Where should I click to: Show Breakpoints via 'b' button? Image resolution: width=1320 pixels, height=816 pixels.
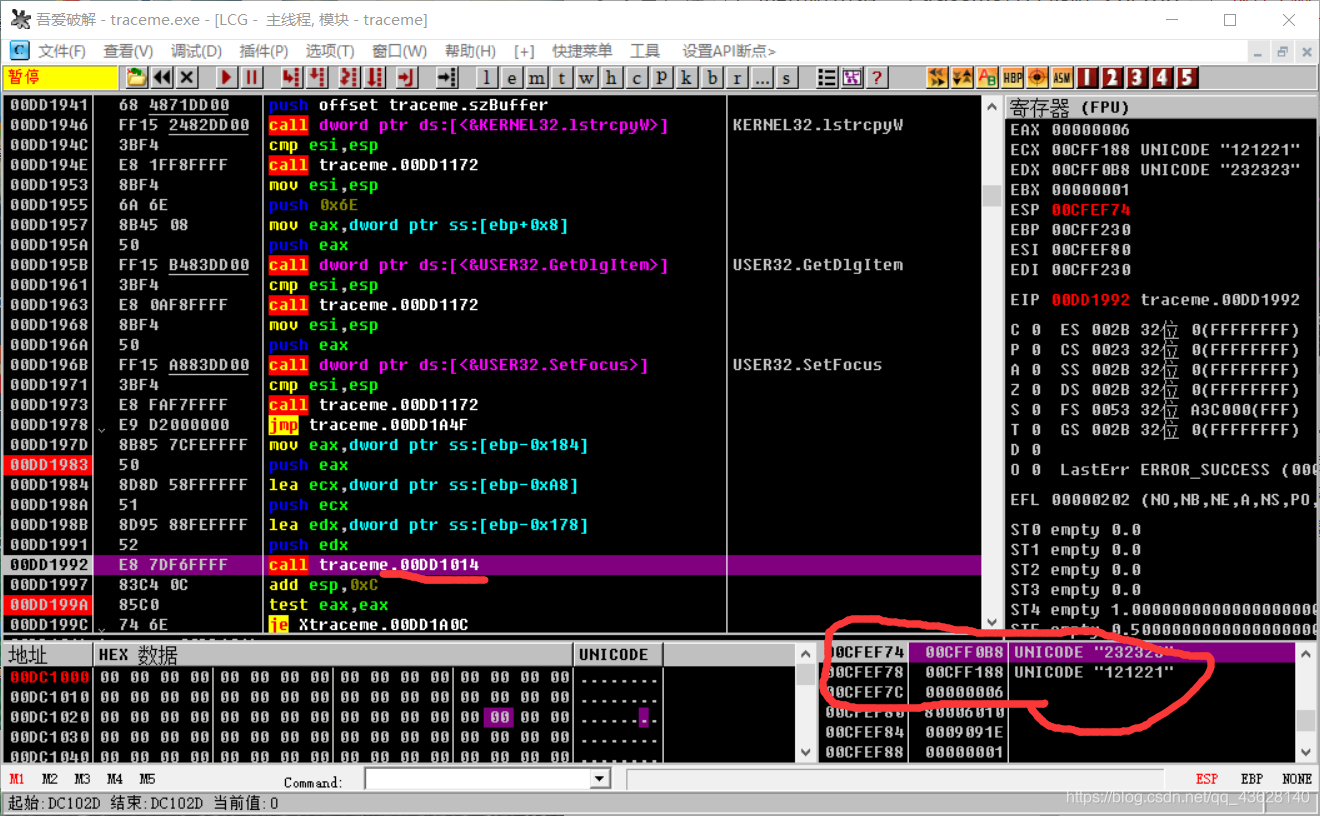(x=712, y=78)
